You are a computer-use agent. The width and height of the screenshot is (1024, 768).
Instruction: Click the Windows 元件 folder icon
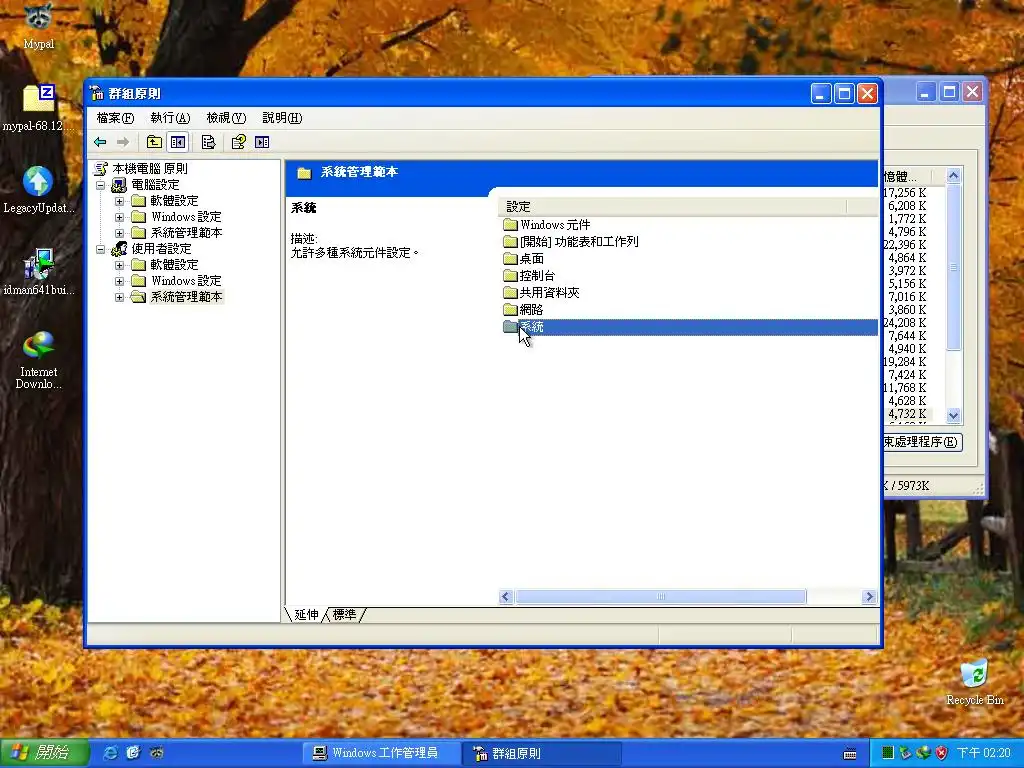coord(510,225)
